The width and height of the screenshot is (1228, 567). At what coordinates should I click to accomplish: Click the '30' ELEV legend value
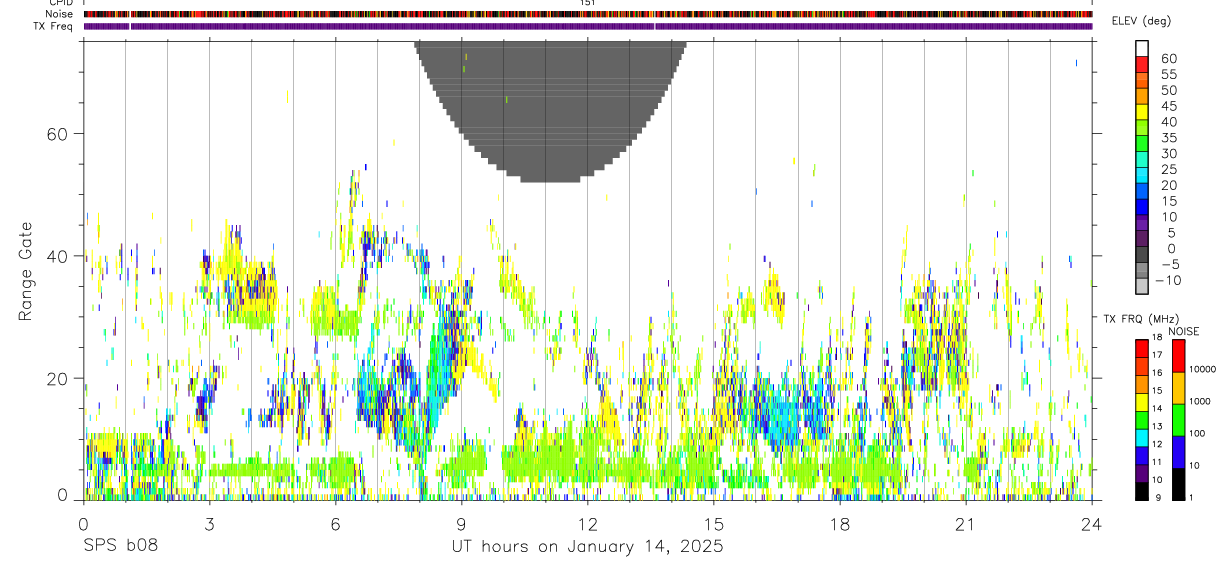coord(1168,154)
